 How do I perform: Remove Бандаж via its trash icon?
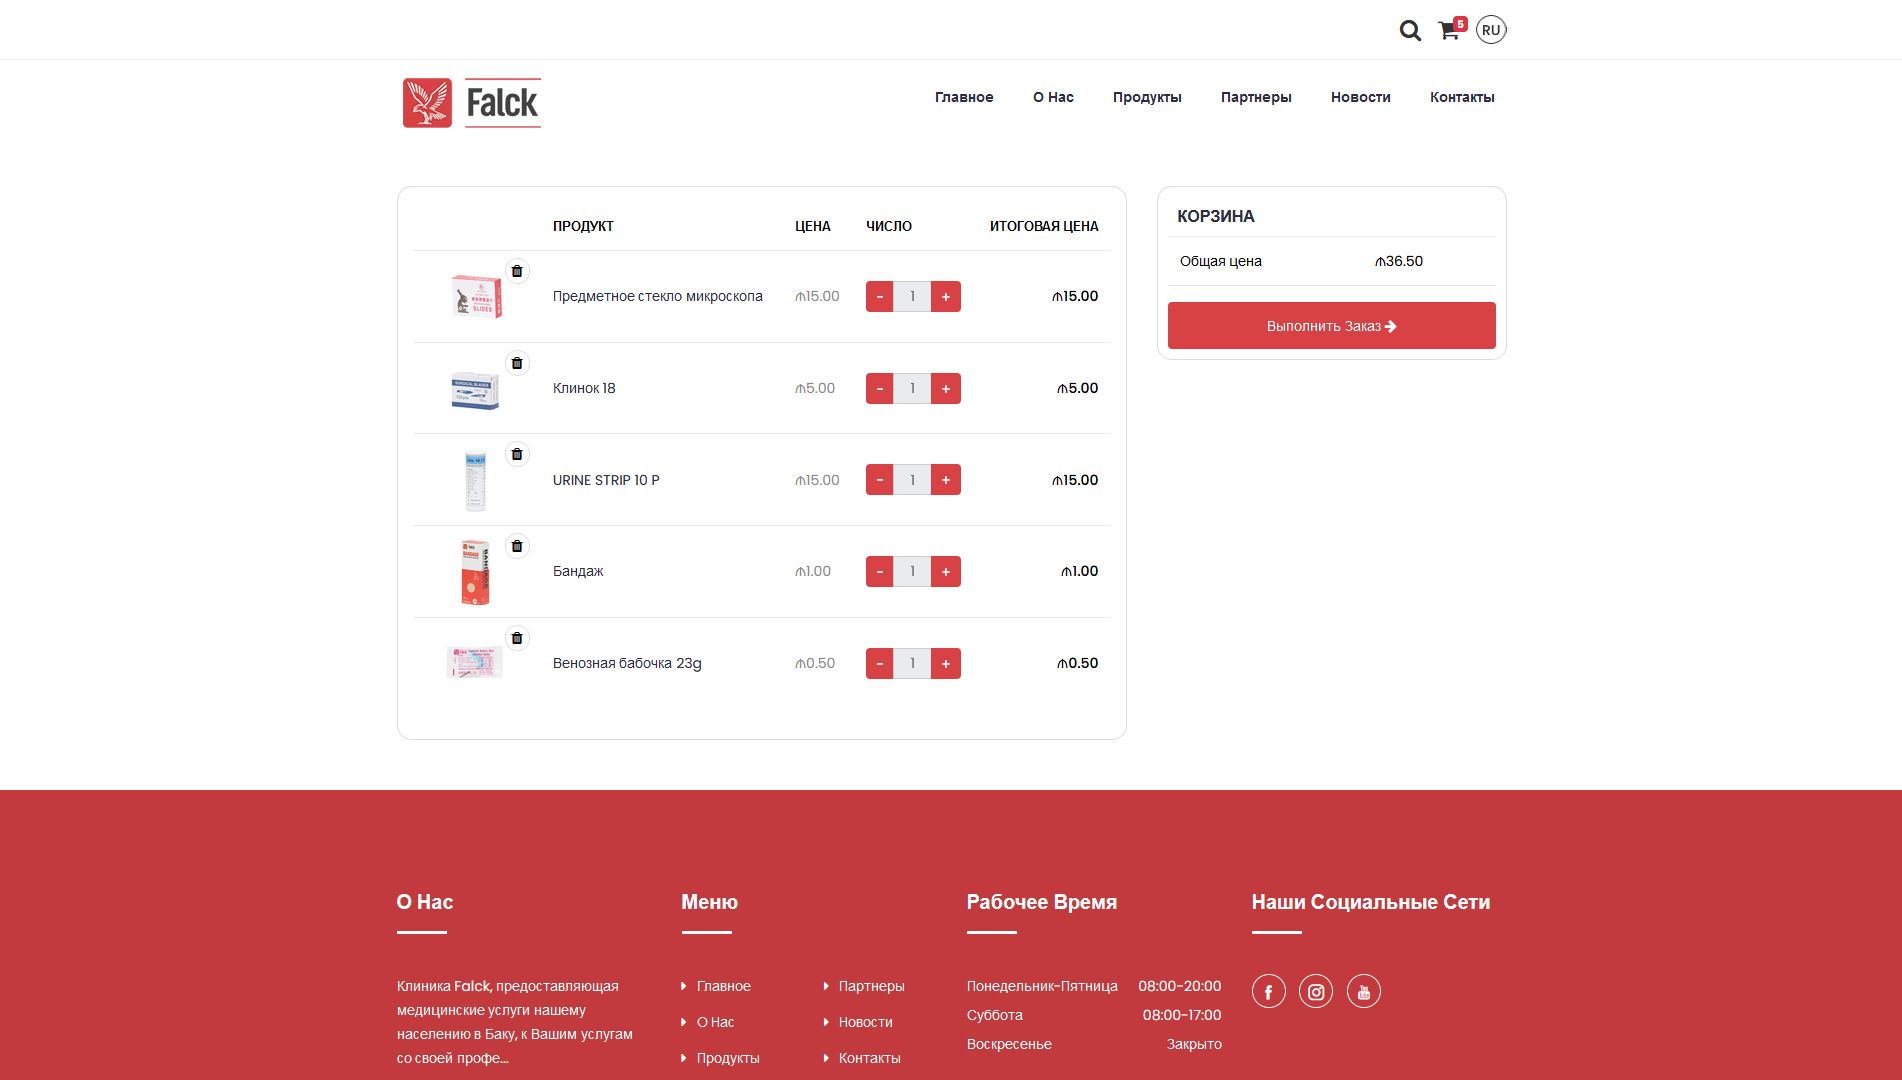(x=517, y=546)
